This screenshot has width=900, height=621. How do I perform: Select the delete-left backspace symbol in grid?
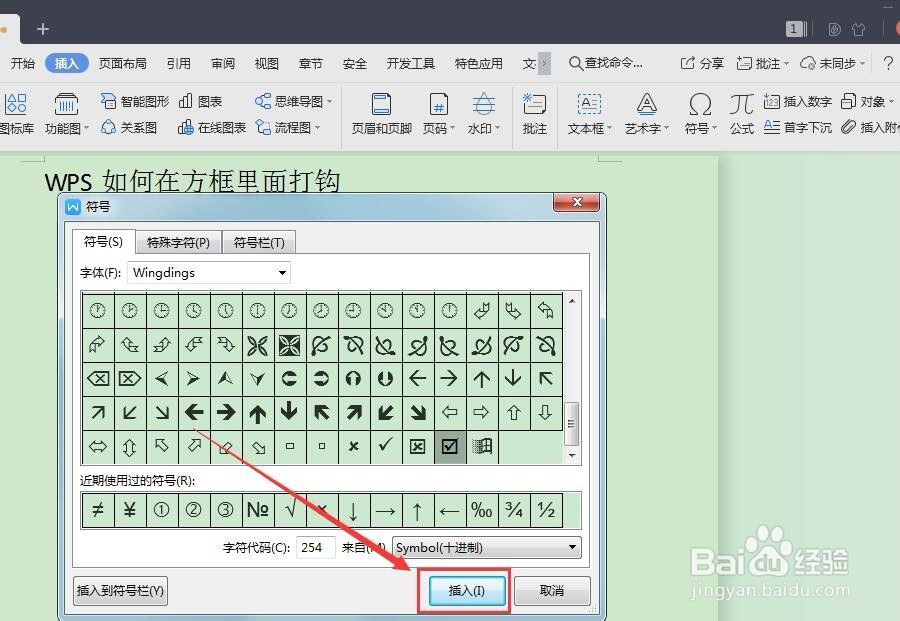click(98, 378)
